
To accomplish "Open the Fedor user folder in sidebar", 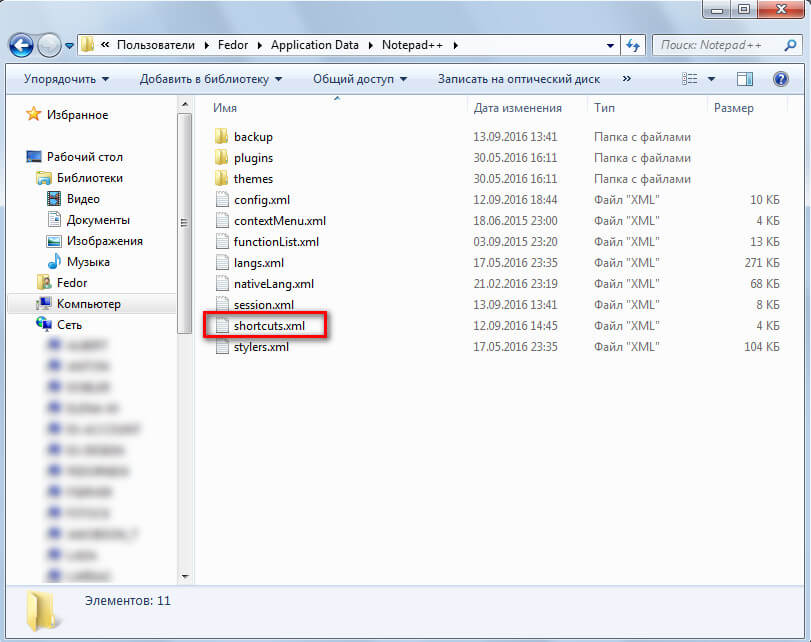I will pyautogui.click(x=72, y=283).
